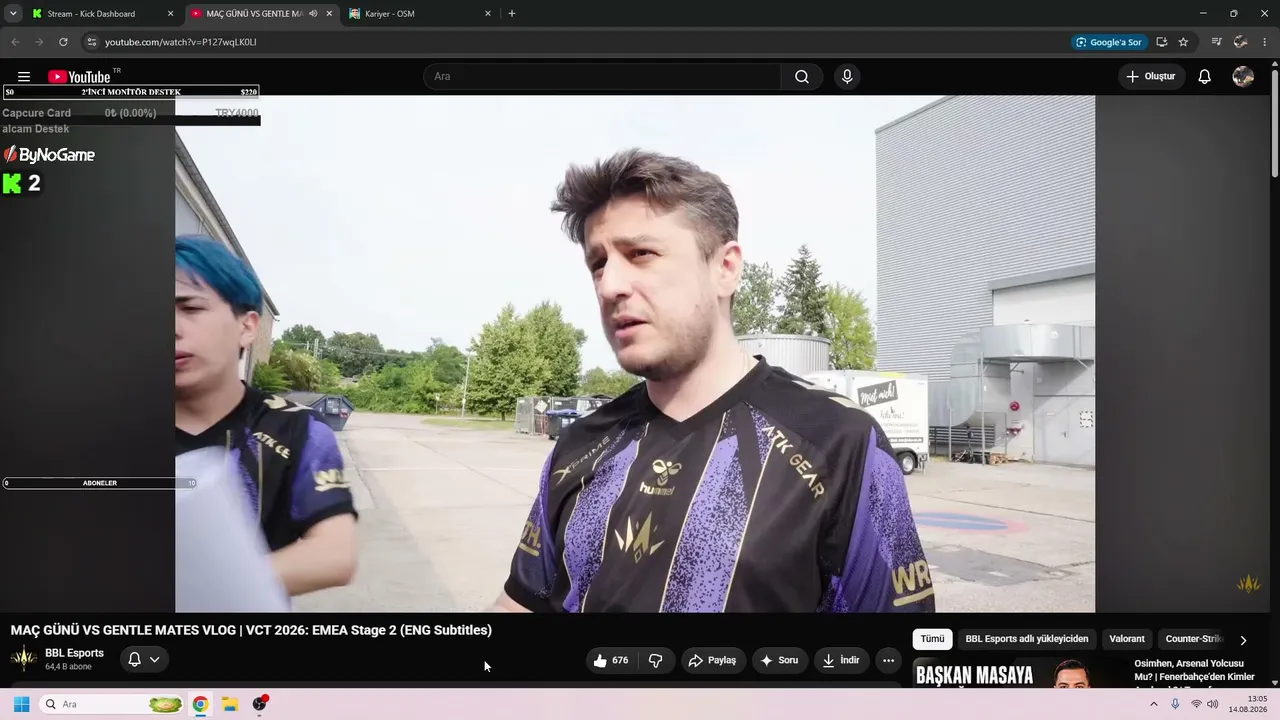Reload the page in Chrome

coord(63,42)
